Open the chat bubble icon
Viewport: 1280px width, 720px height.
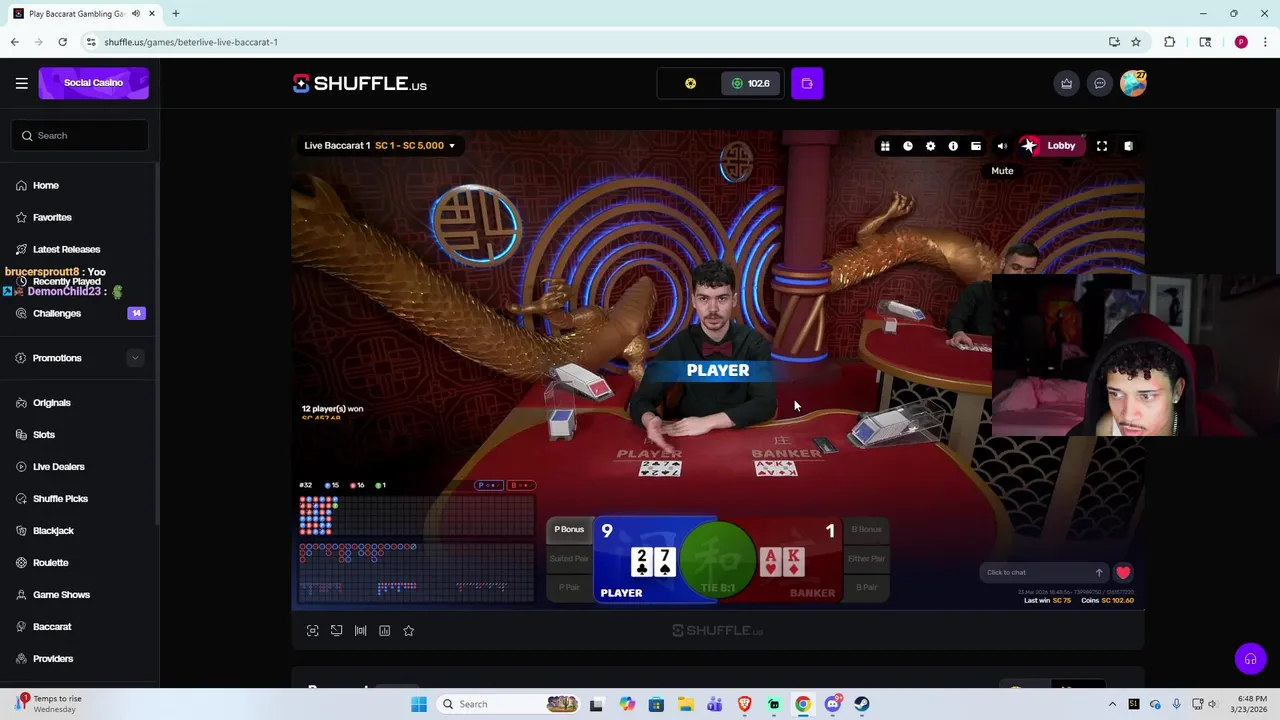[1099, 83]
